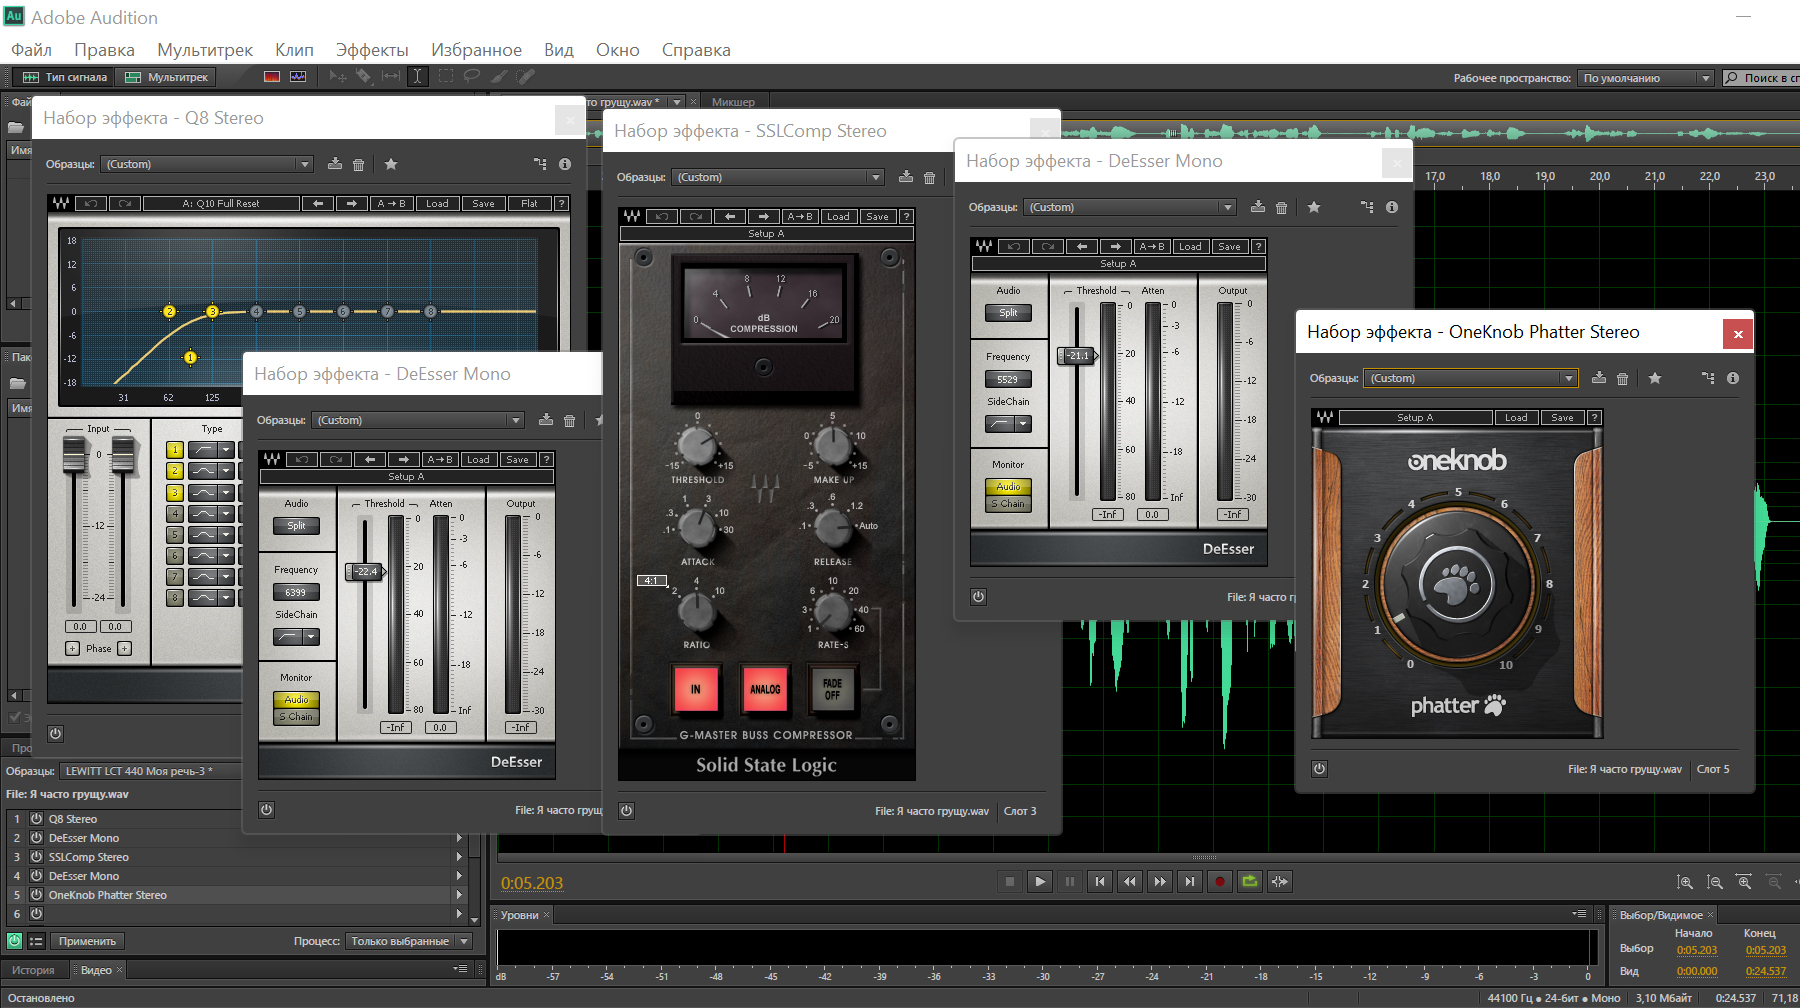Open the Эффекты menu
This screenshot has width=1800, height=1008.
pyautogui.click(x=372, y=50)
